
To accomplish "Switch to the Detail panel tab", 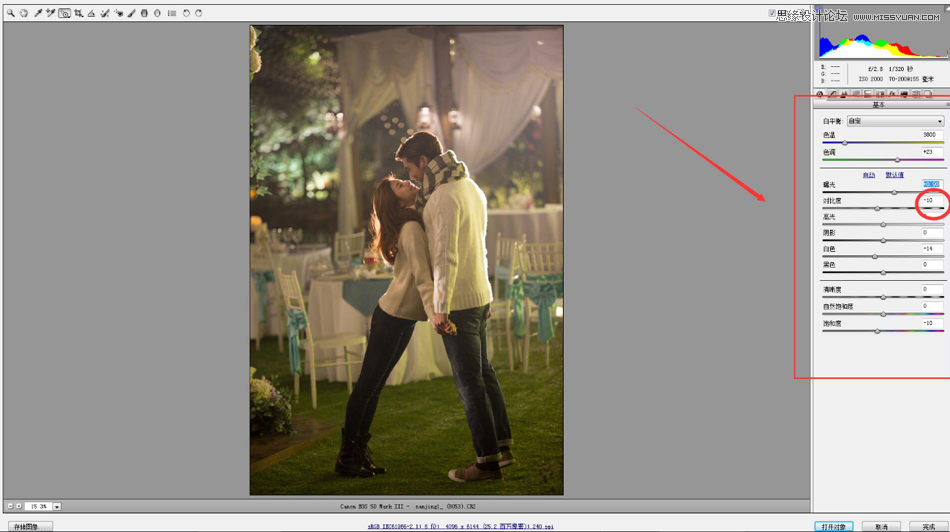I will point(844,95).
